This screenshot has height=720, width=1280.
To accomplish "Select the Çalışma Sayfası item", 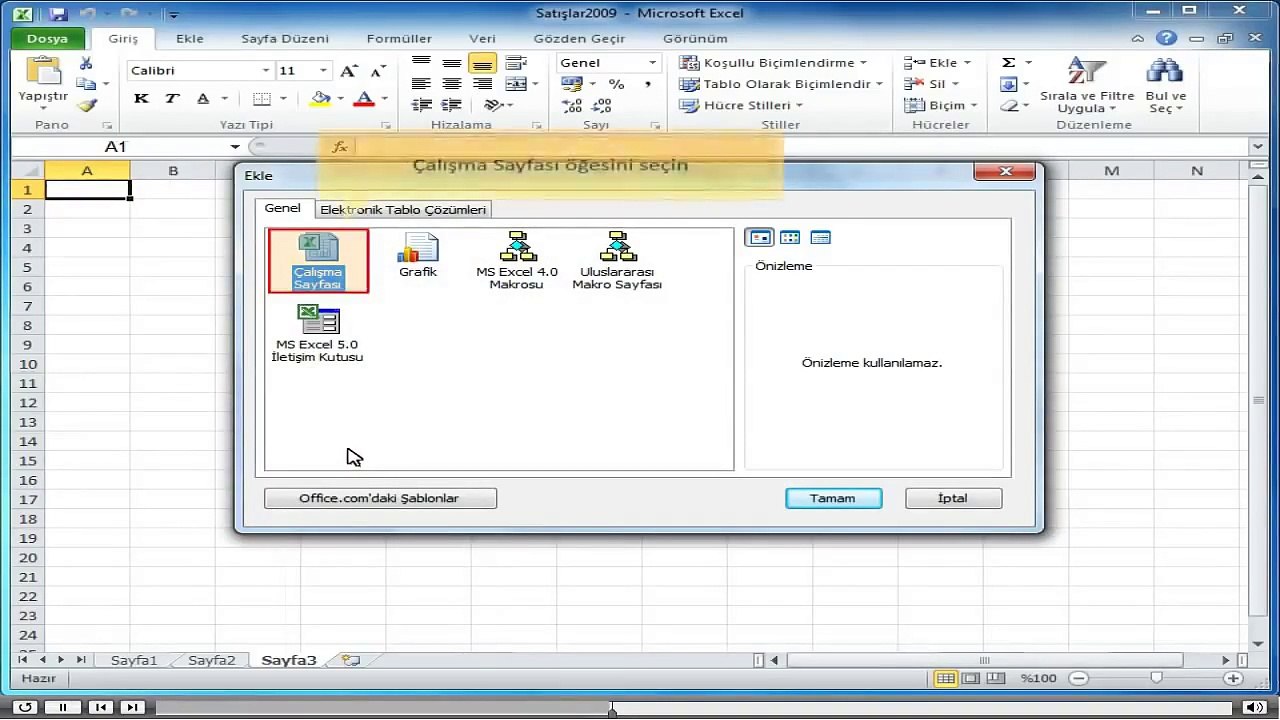I will point(318,261).
